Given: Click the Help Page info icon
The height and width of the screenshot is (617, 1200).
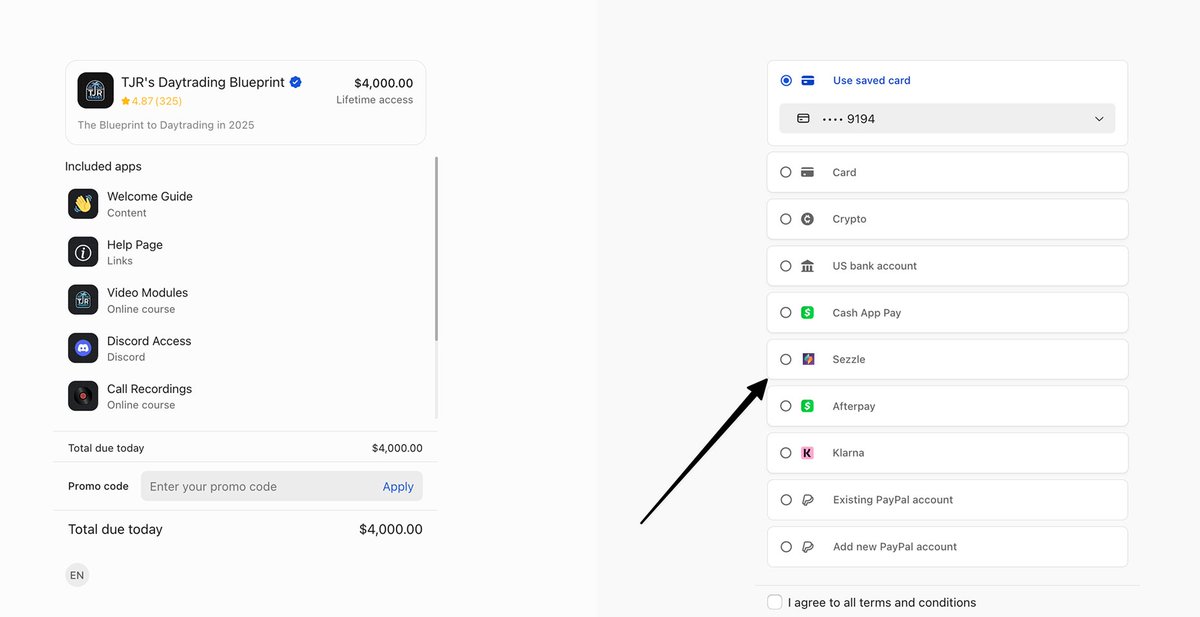Looking at the screenshot, I should (83, 252).
